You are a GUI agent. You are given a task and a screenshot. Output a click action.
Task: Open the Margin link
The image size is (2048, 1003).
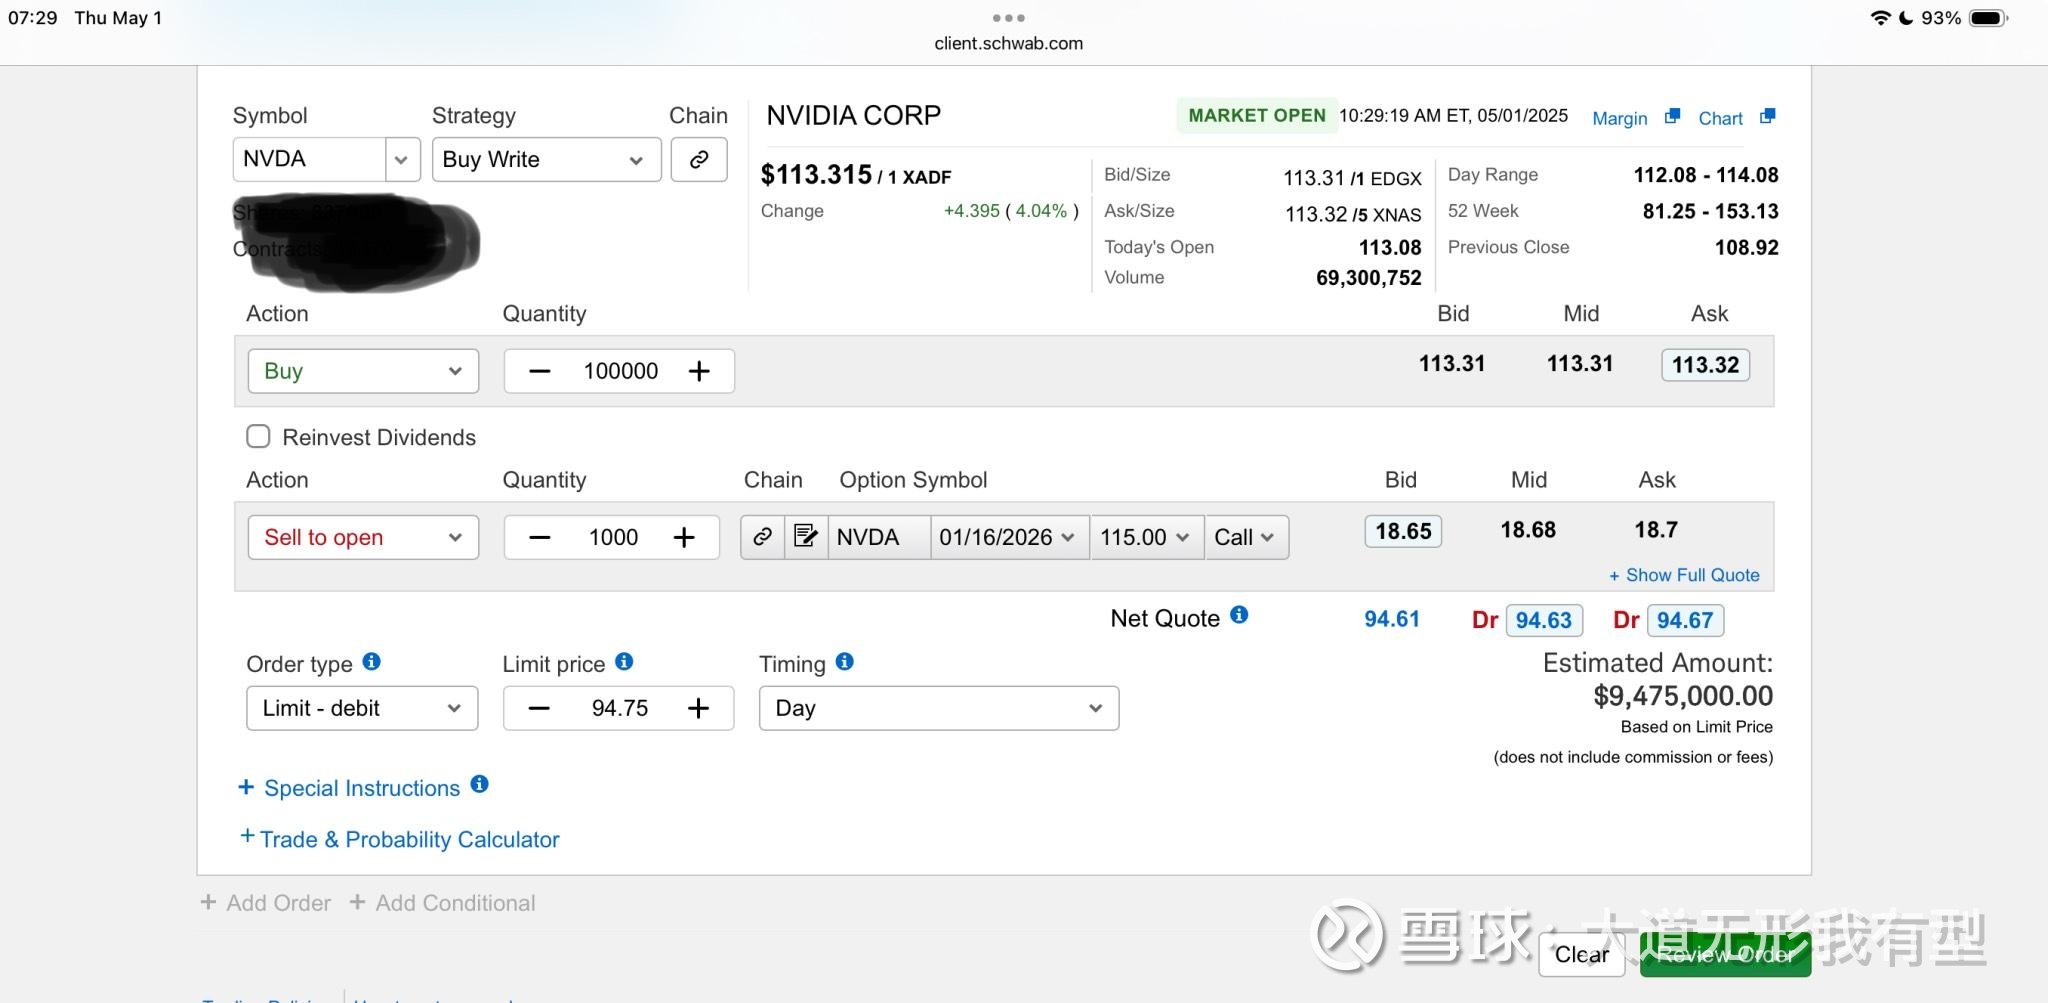(1619, 118)
